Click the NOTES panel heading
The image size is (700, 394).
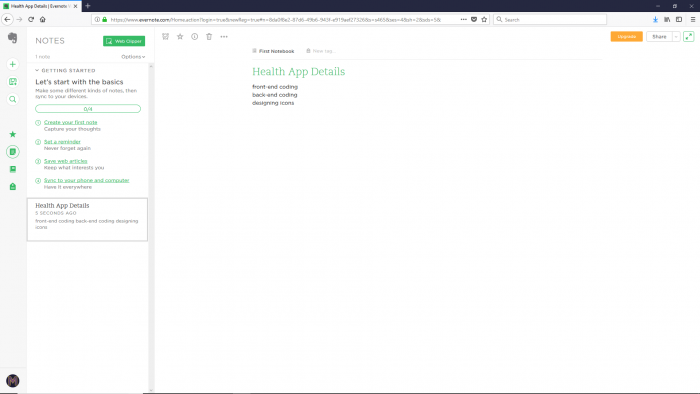[50, 41]
